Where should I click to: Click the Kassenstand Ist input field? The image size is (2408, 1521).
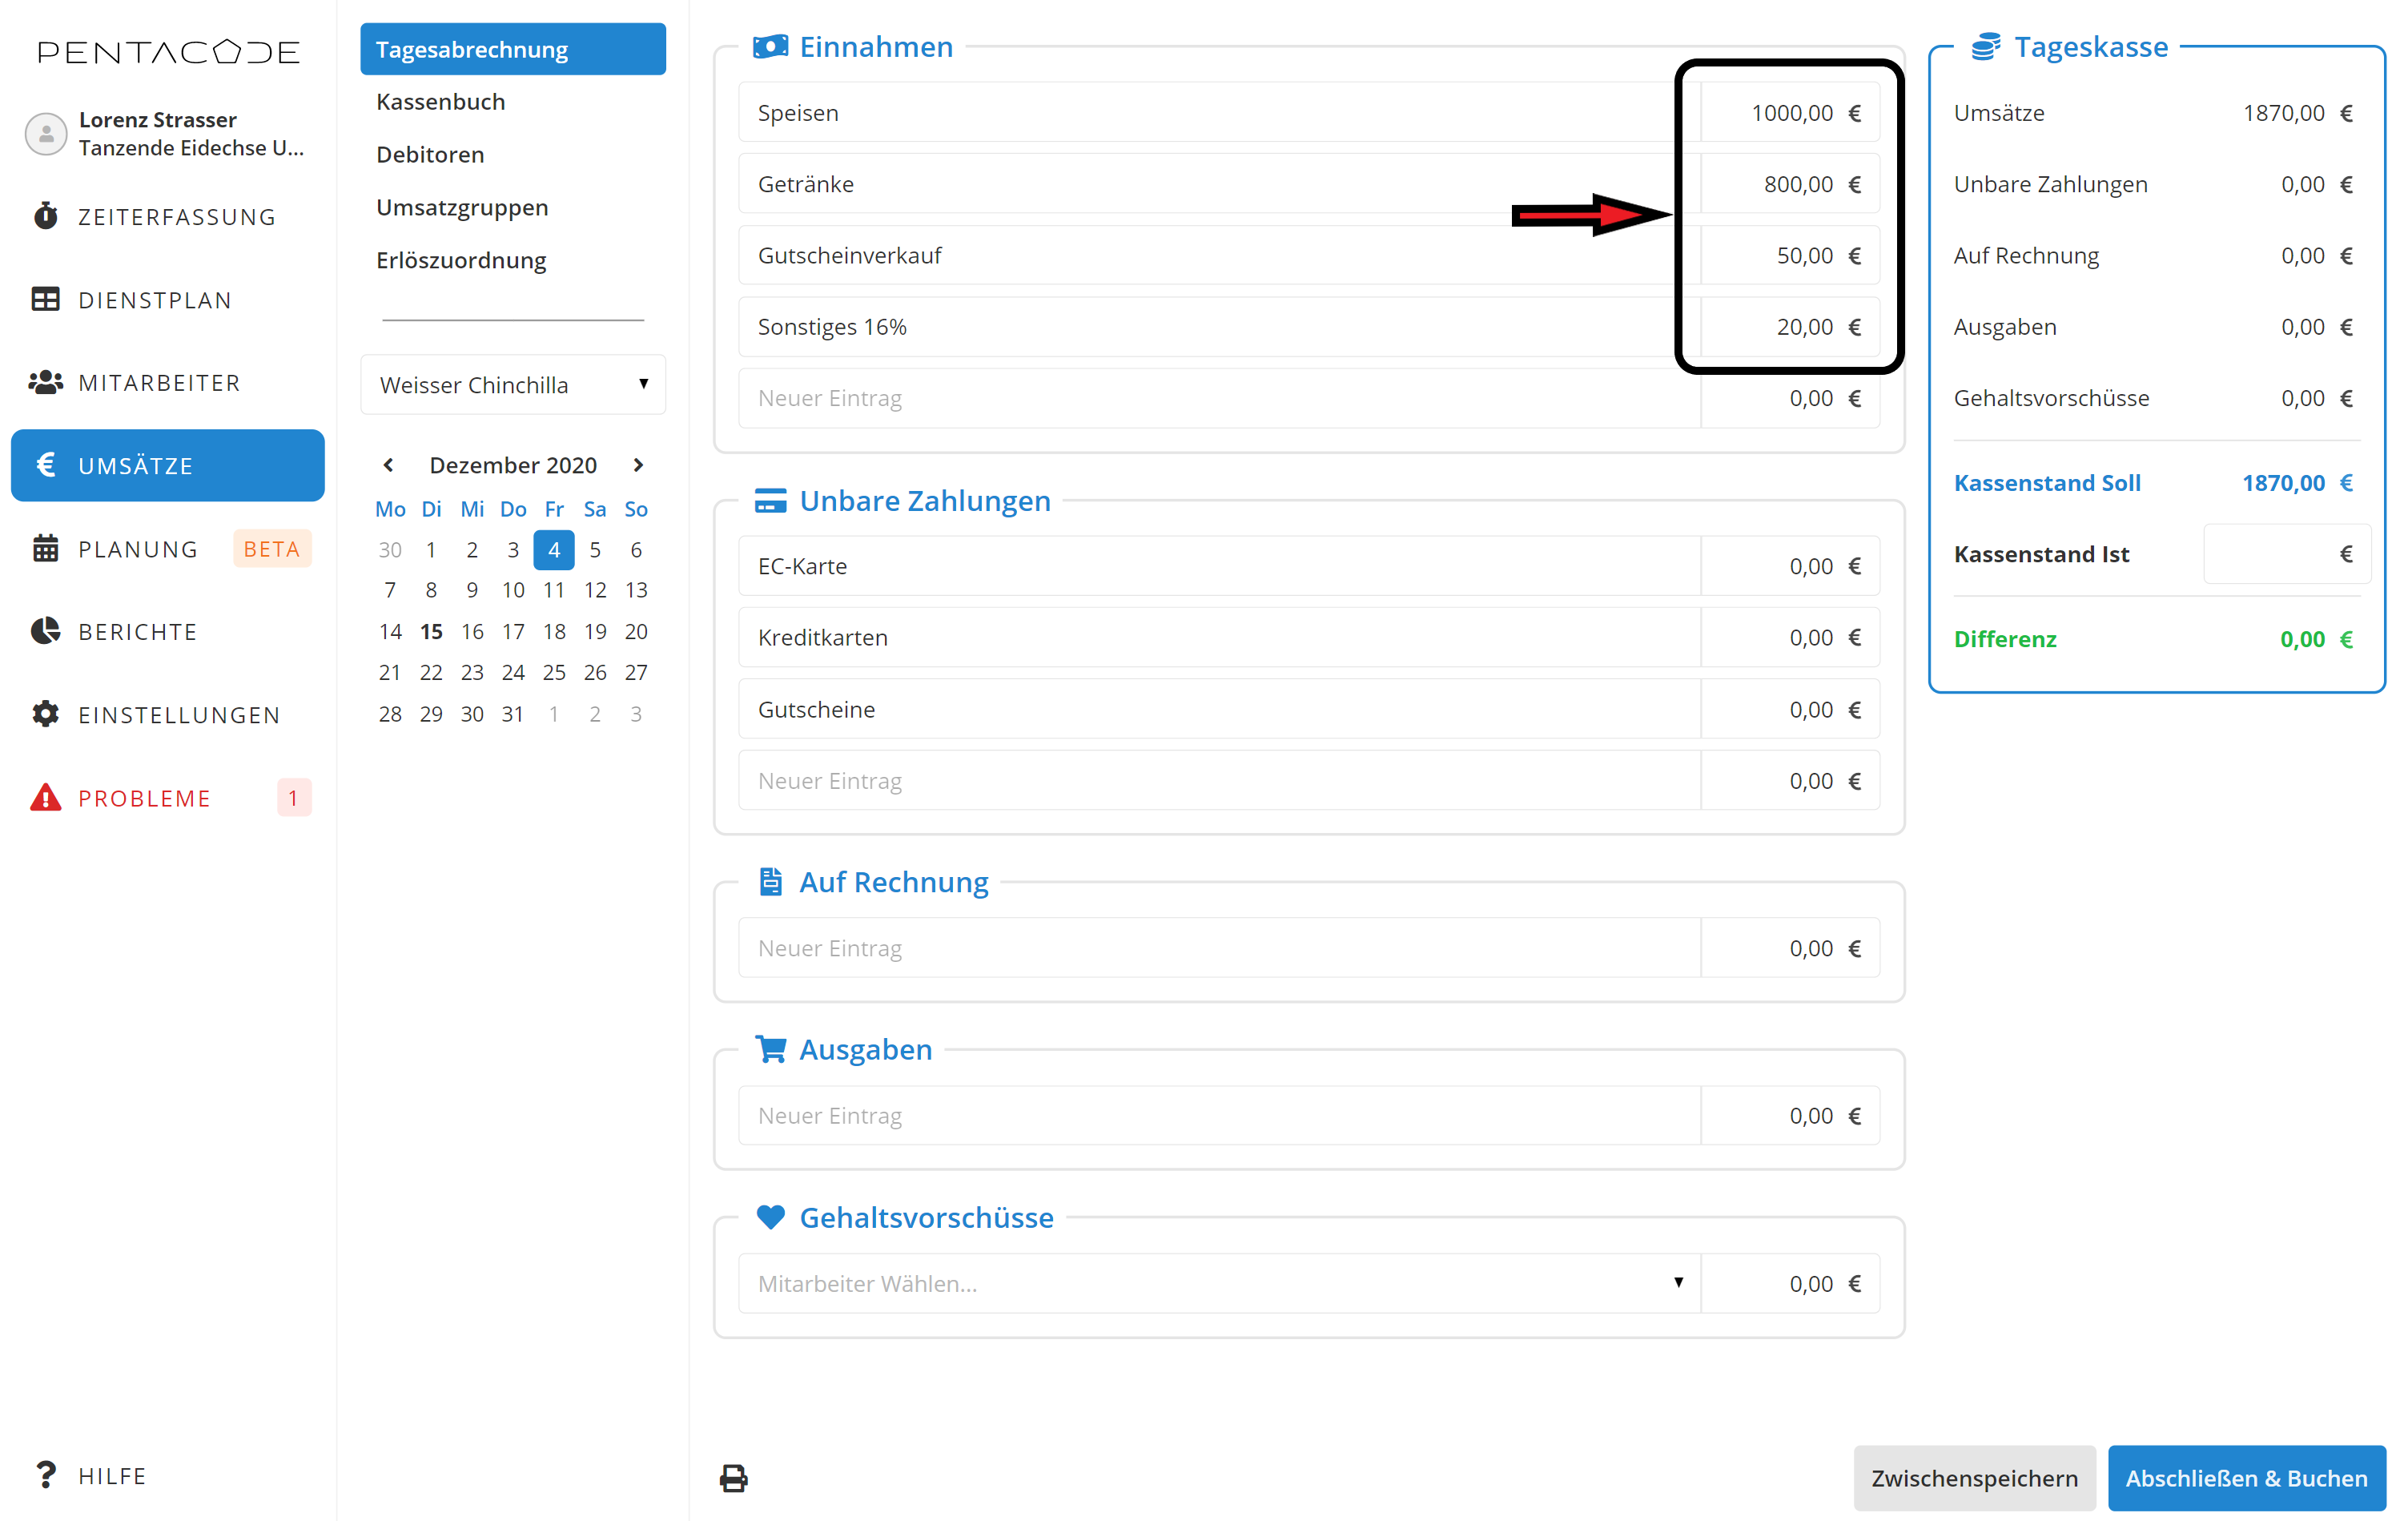[2270, 554]
